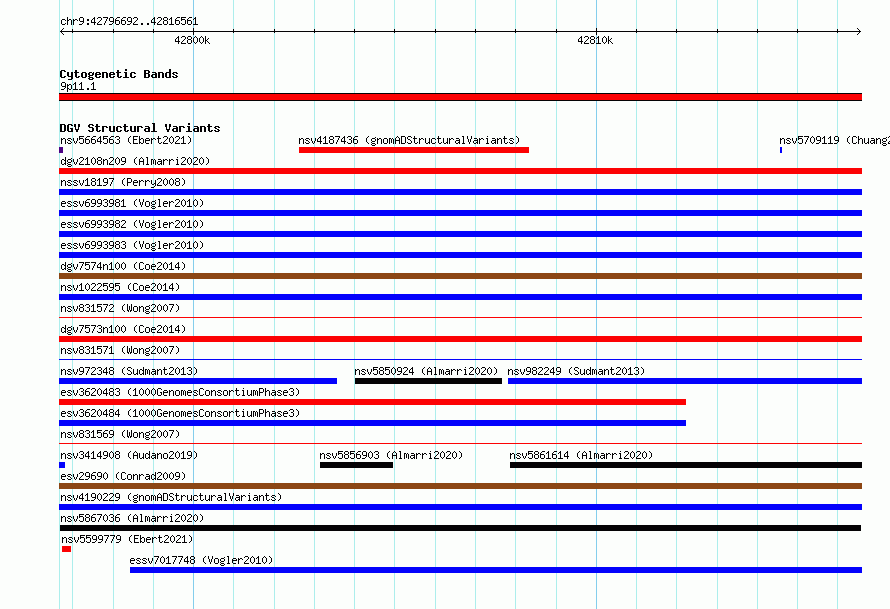Select the dgv2108n209 (Almarri2020) label
The width and height of the screenshot is (890, 609).
tap(135, 161)
